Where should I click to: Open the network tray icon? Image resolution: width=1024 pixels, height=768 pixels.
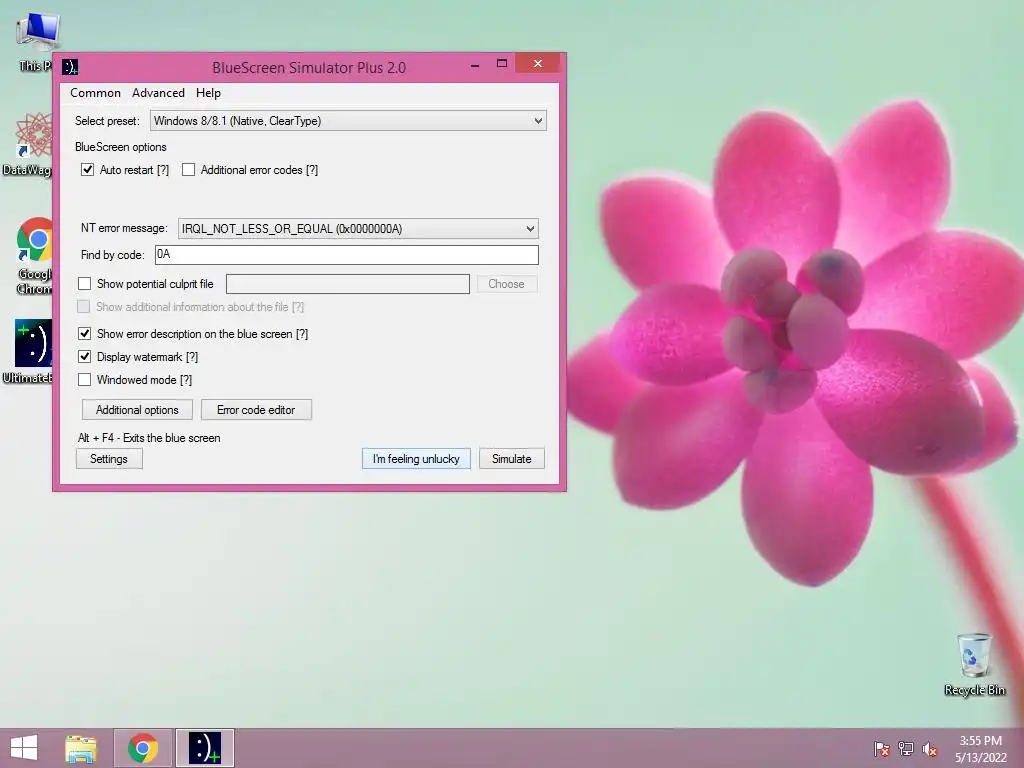[x=906, y=749]
